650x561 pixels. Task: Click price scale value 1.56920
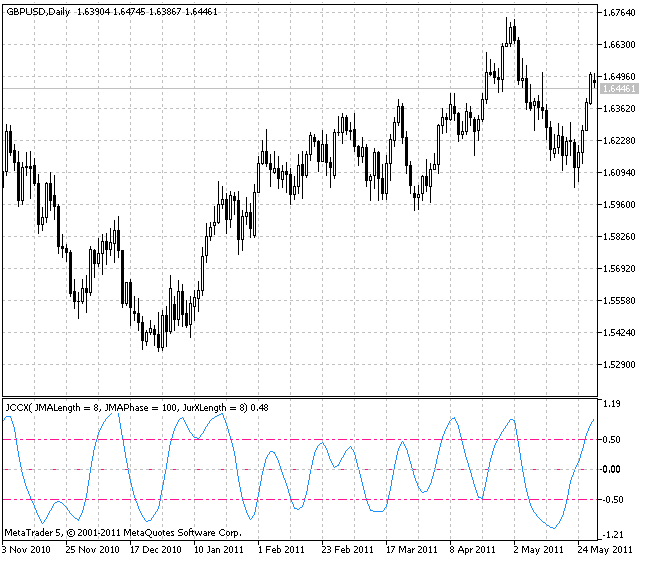(x=619, y=269)
